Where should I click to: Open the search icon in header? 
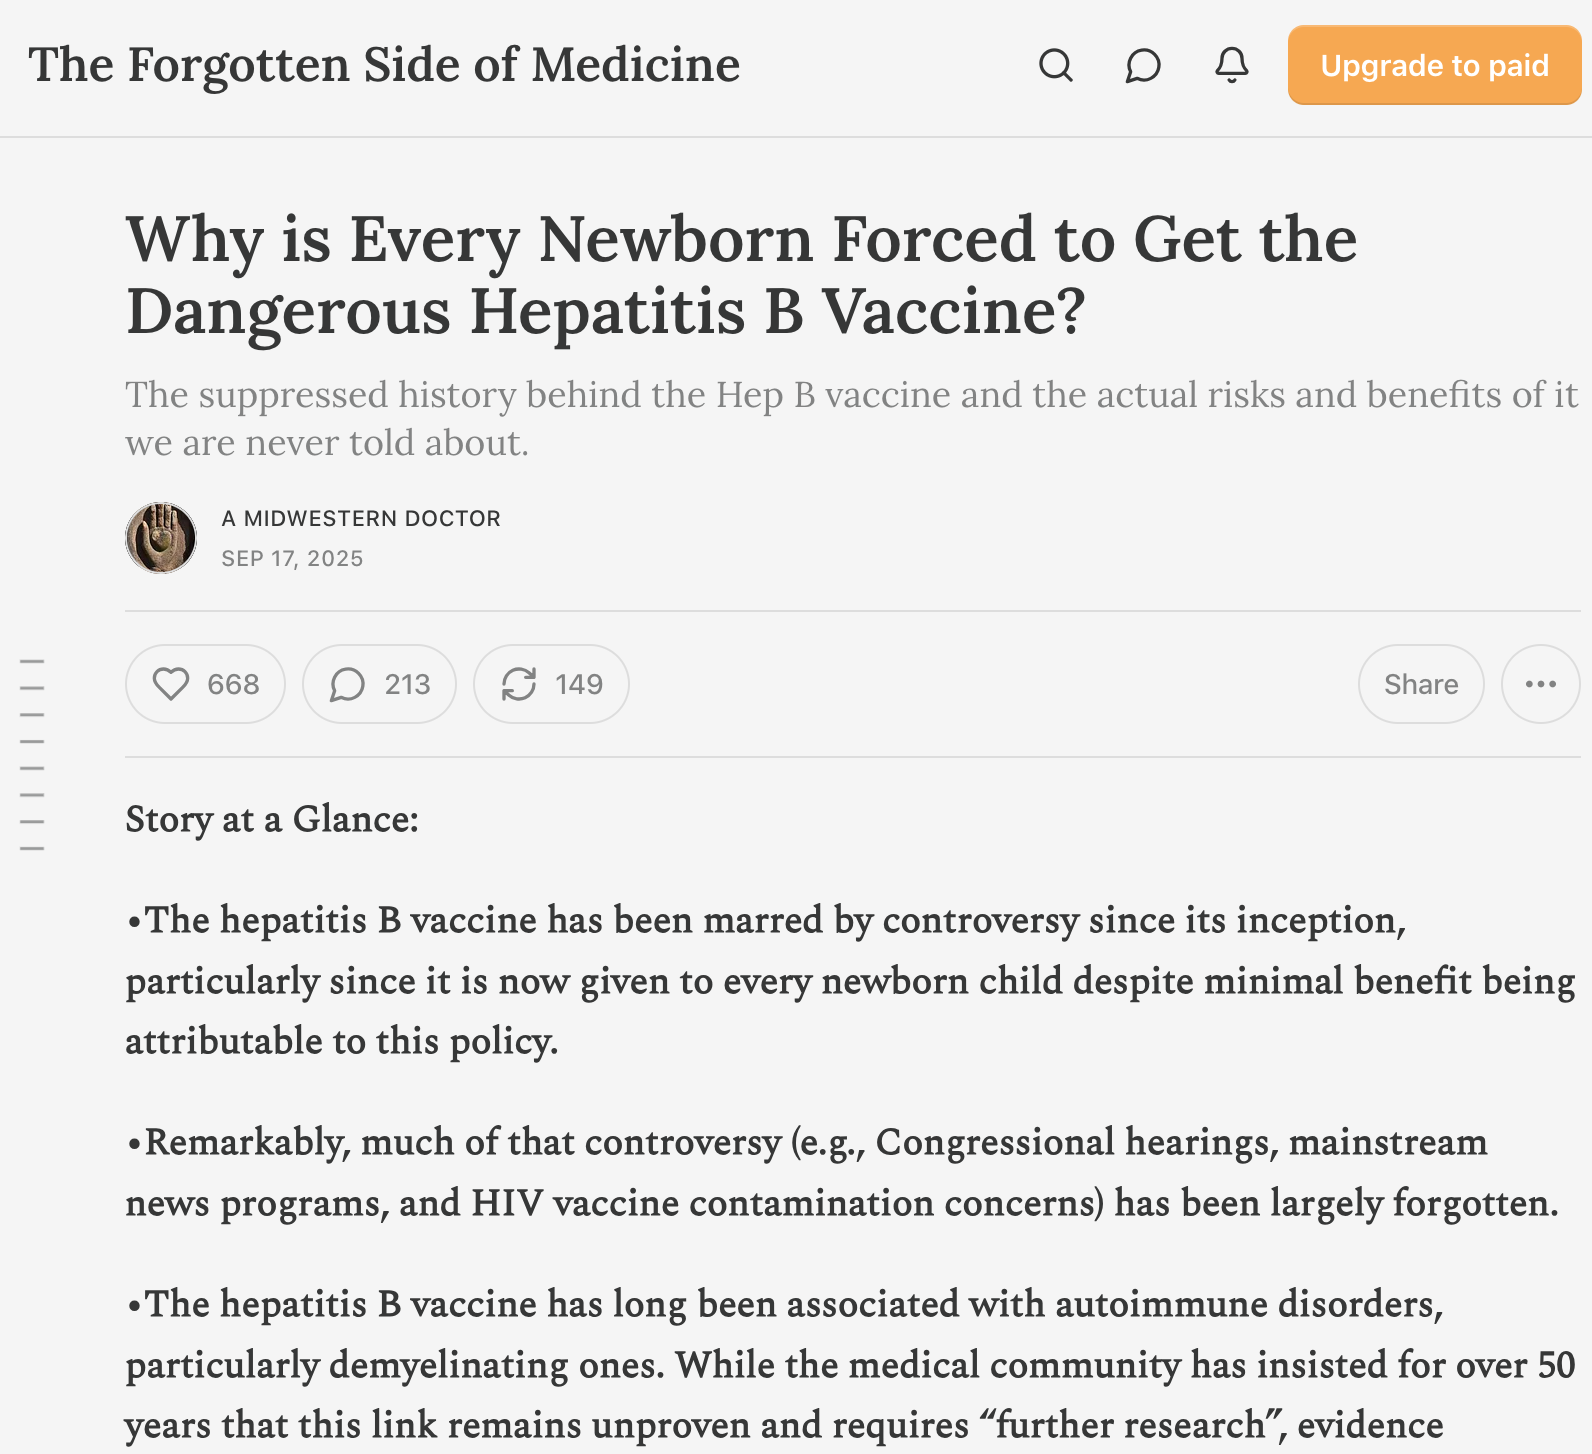1055,66
